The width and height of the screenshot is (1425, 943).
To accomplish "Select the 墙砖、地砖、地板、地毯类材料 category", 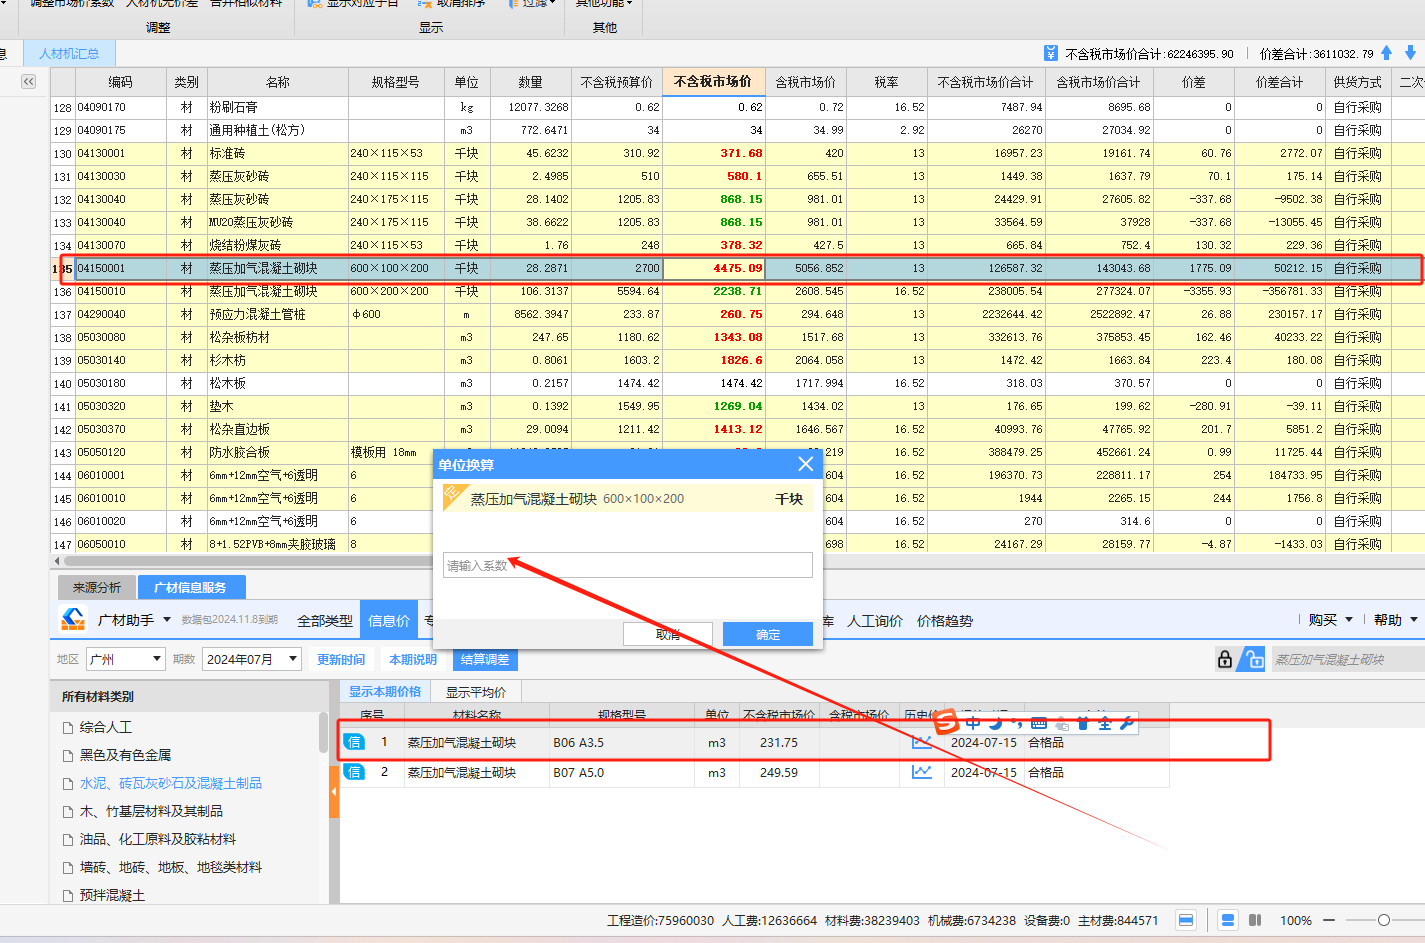I will tap(171, 867).
